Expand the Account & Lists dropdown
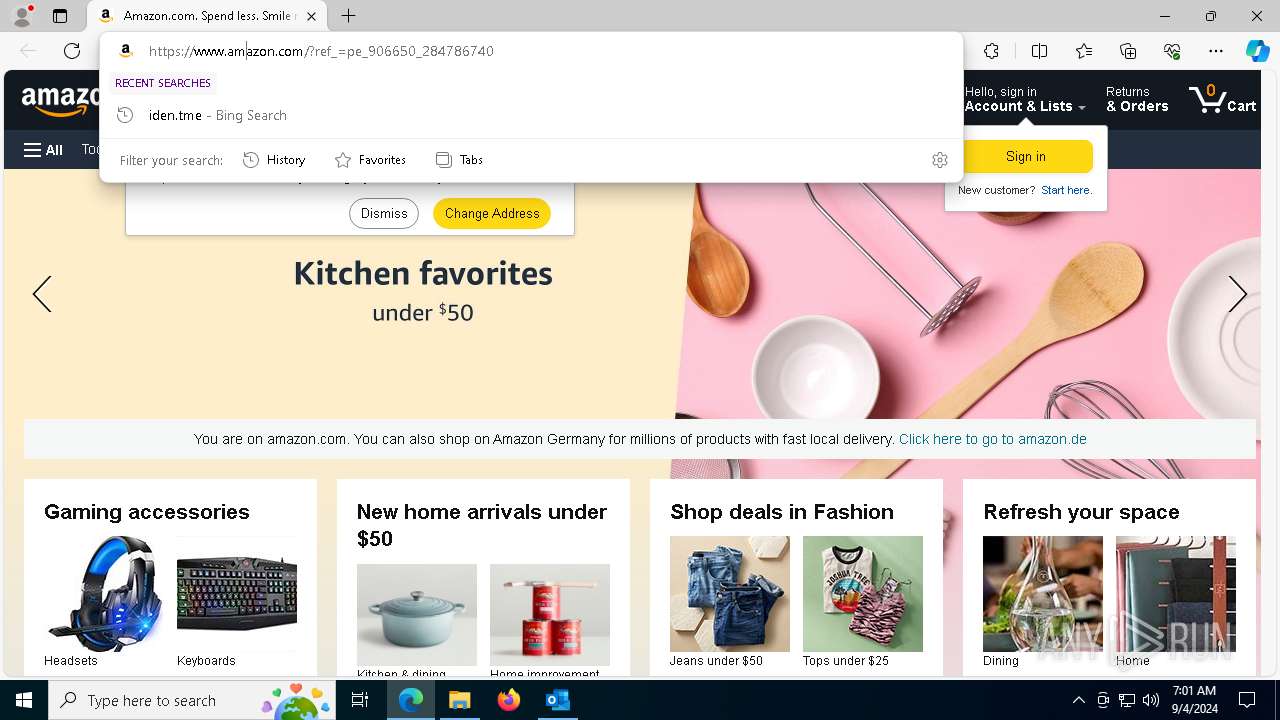 point(1025,99)
